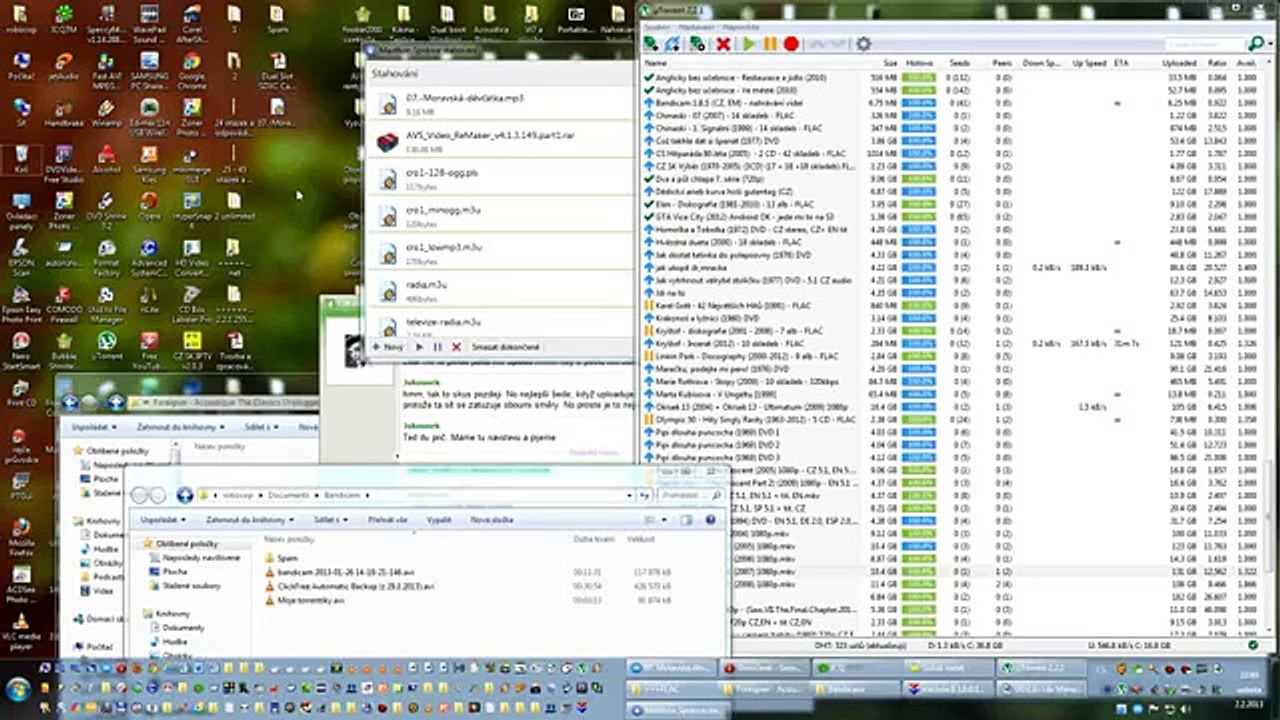
Task: Expand Sdílet s dropdown in the Bandicam window
Action: pos(329,520)
